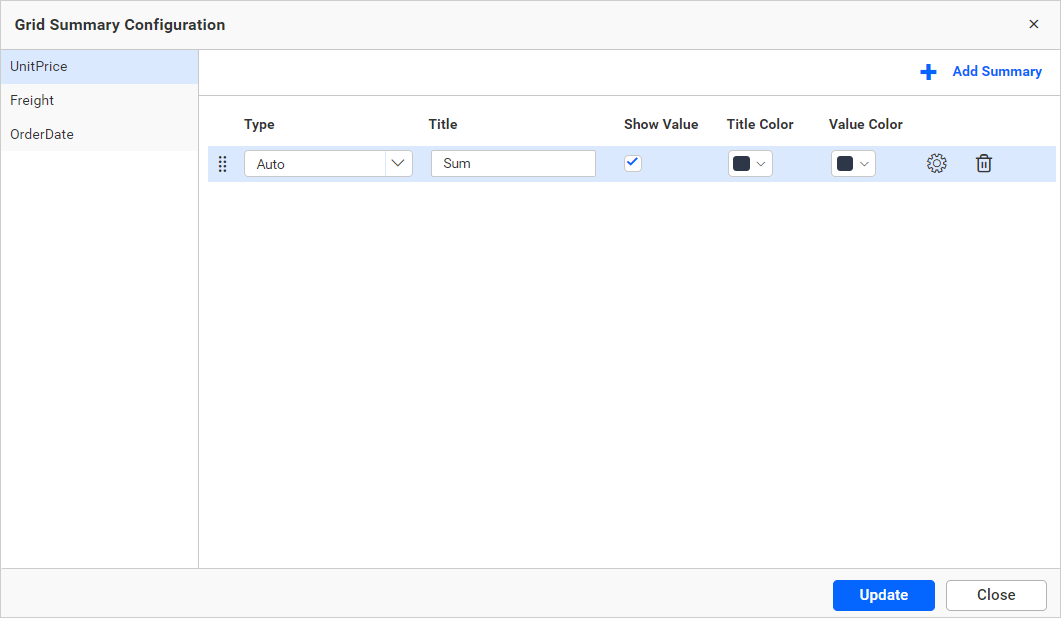The width and height of the screenshot is (1061, 618).
Task: Select the UnitPrice field in the sidebar
Action: (x=38, y=66)
